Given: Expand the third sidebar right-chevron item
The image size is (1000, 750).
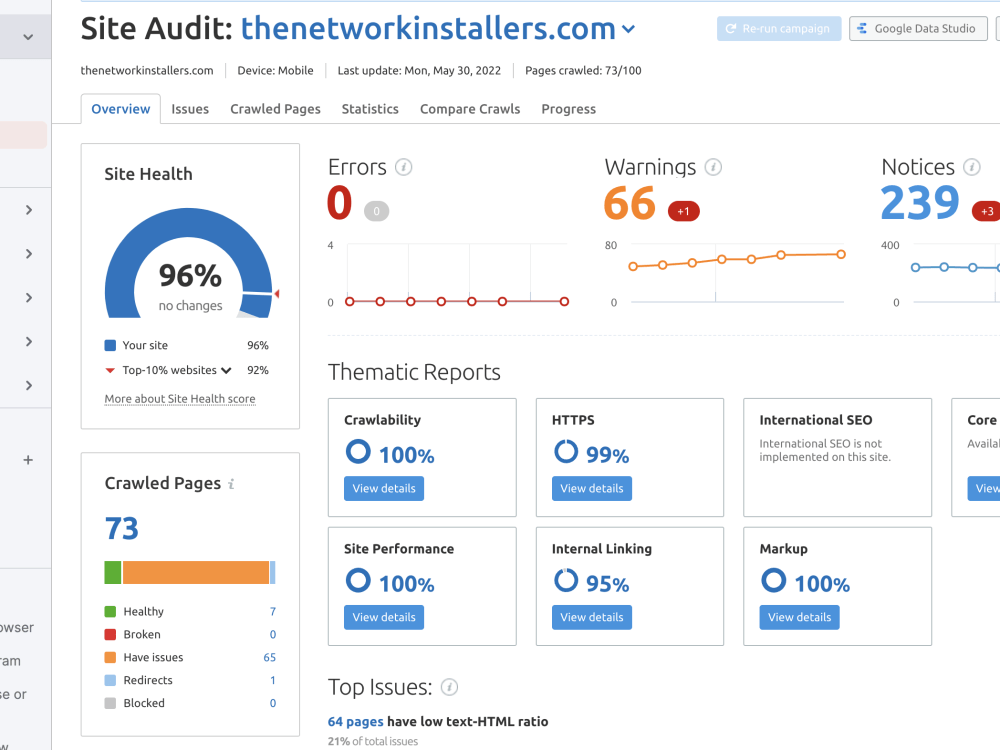Looking at the screenshot, I should (x=29, y=297).
